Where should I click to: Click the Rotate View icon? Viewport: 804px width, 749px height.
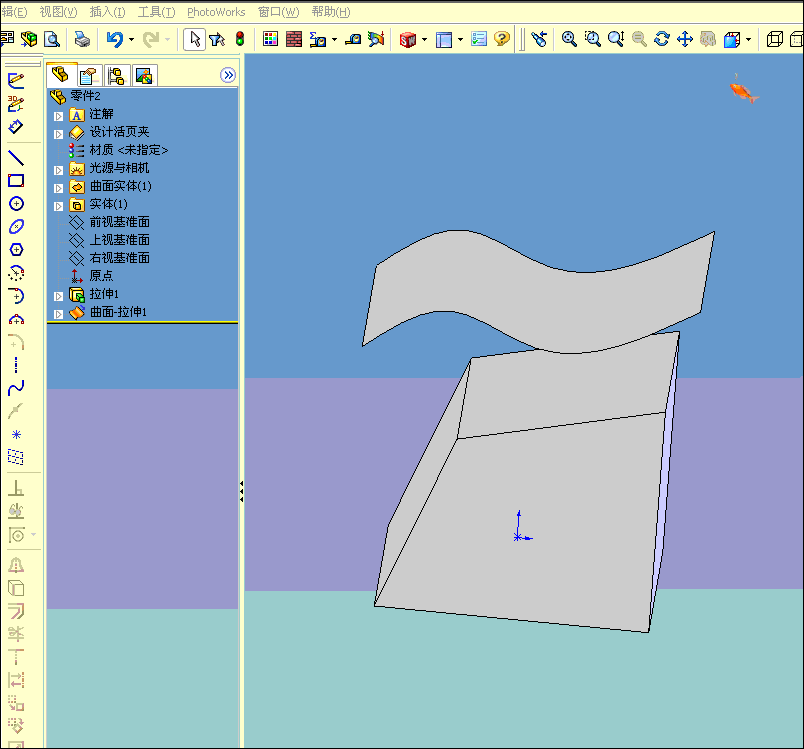661,39
